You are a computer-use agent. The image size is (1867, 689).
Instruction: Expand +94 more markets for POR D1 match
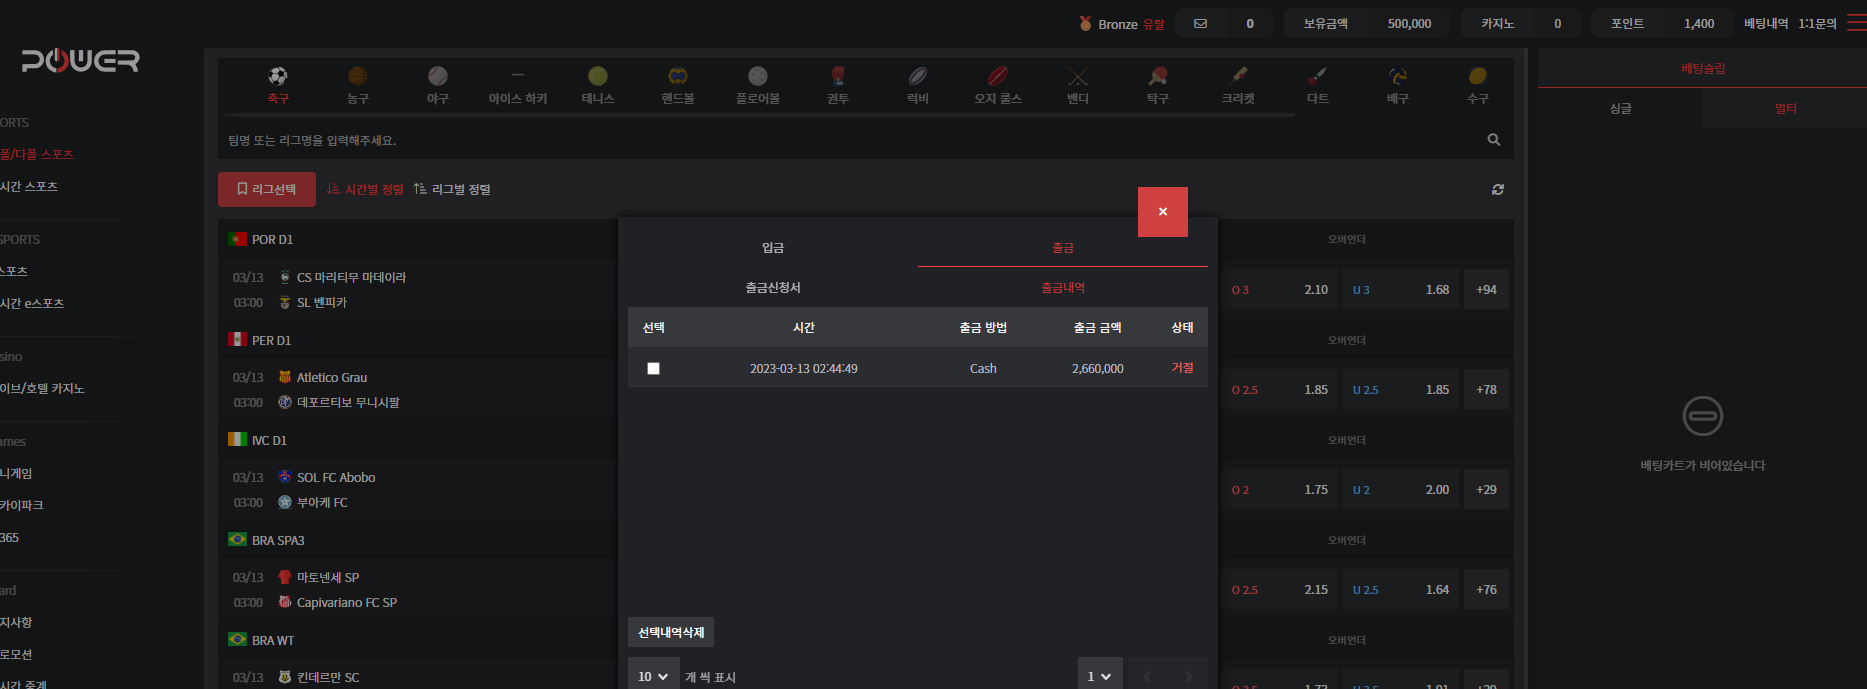pos(1486,290)
